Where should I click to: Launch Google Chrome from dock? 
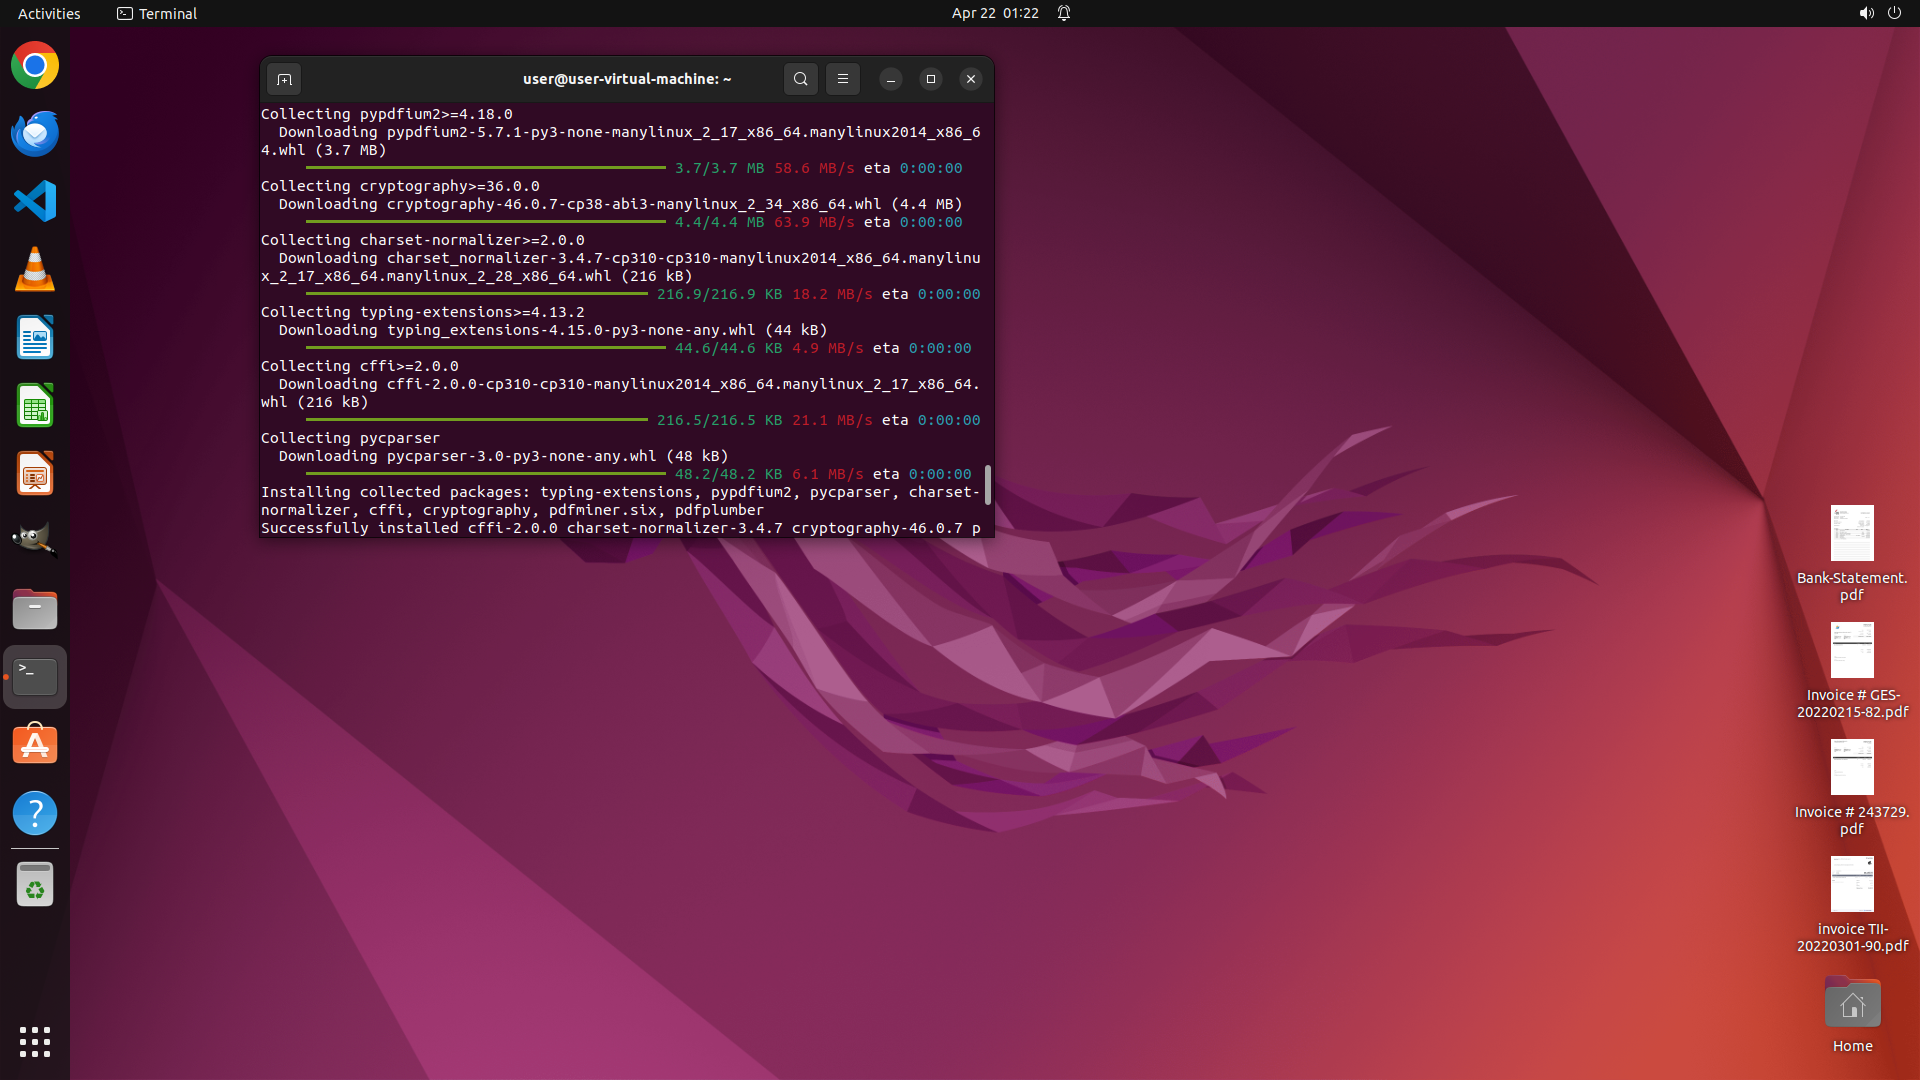[35, 66]
